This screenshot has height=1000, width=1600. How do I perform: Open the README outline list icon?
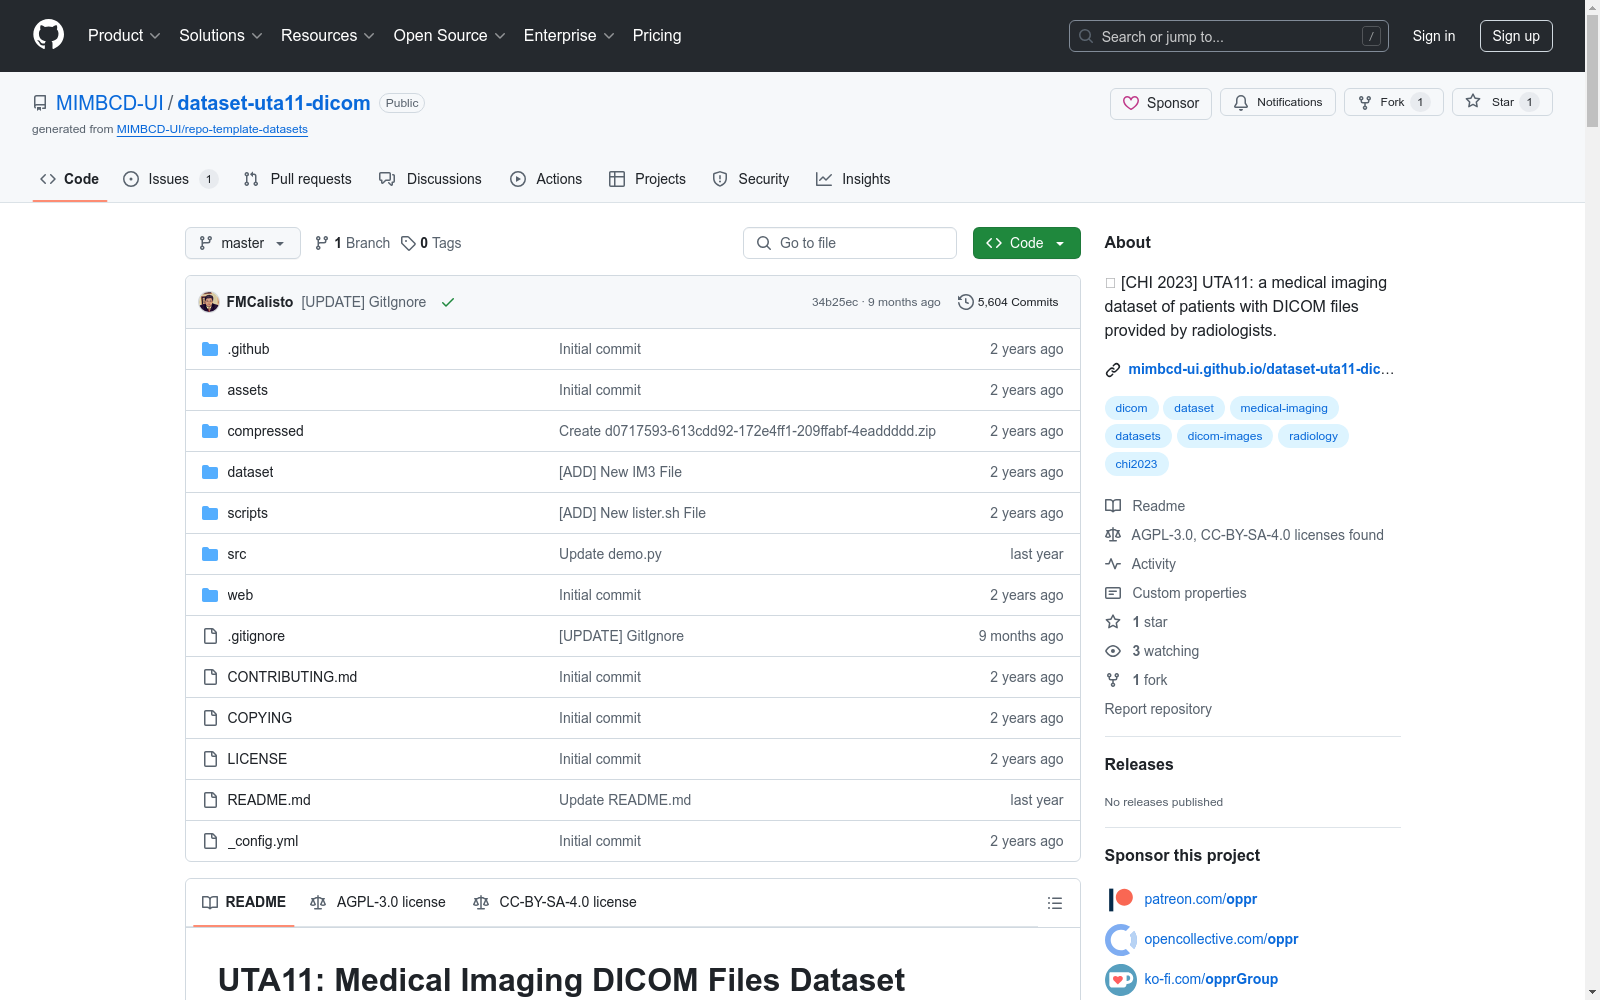point(1054,903)
